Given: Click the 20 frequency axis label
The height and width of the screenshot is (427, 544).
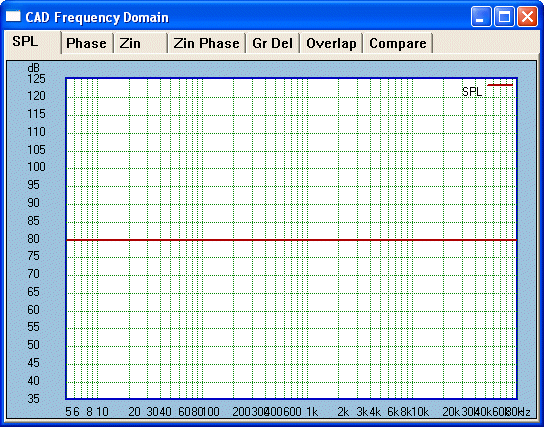Looking at the screenshot, I should [x=134, y=412].
